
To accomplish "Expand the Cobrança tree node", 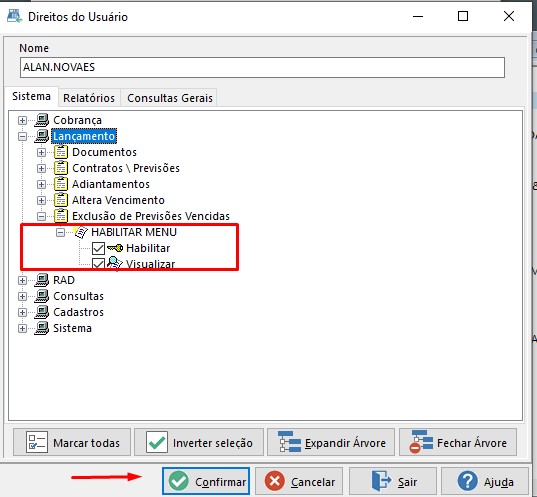I will click(x=22, y=121).
